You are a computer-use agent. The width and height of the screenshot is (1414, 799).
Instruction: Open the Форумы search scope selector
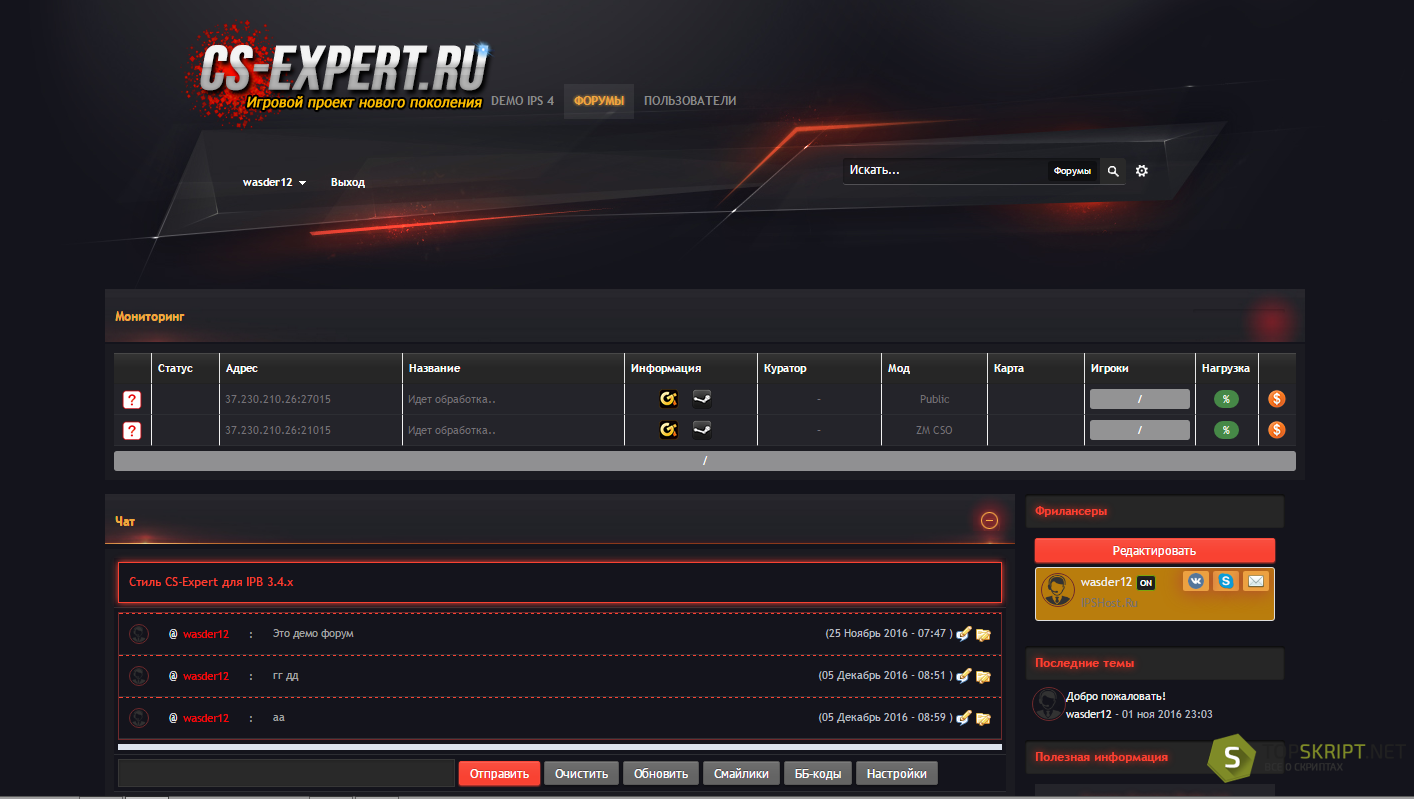[x=1072, y=171]
